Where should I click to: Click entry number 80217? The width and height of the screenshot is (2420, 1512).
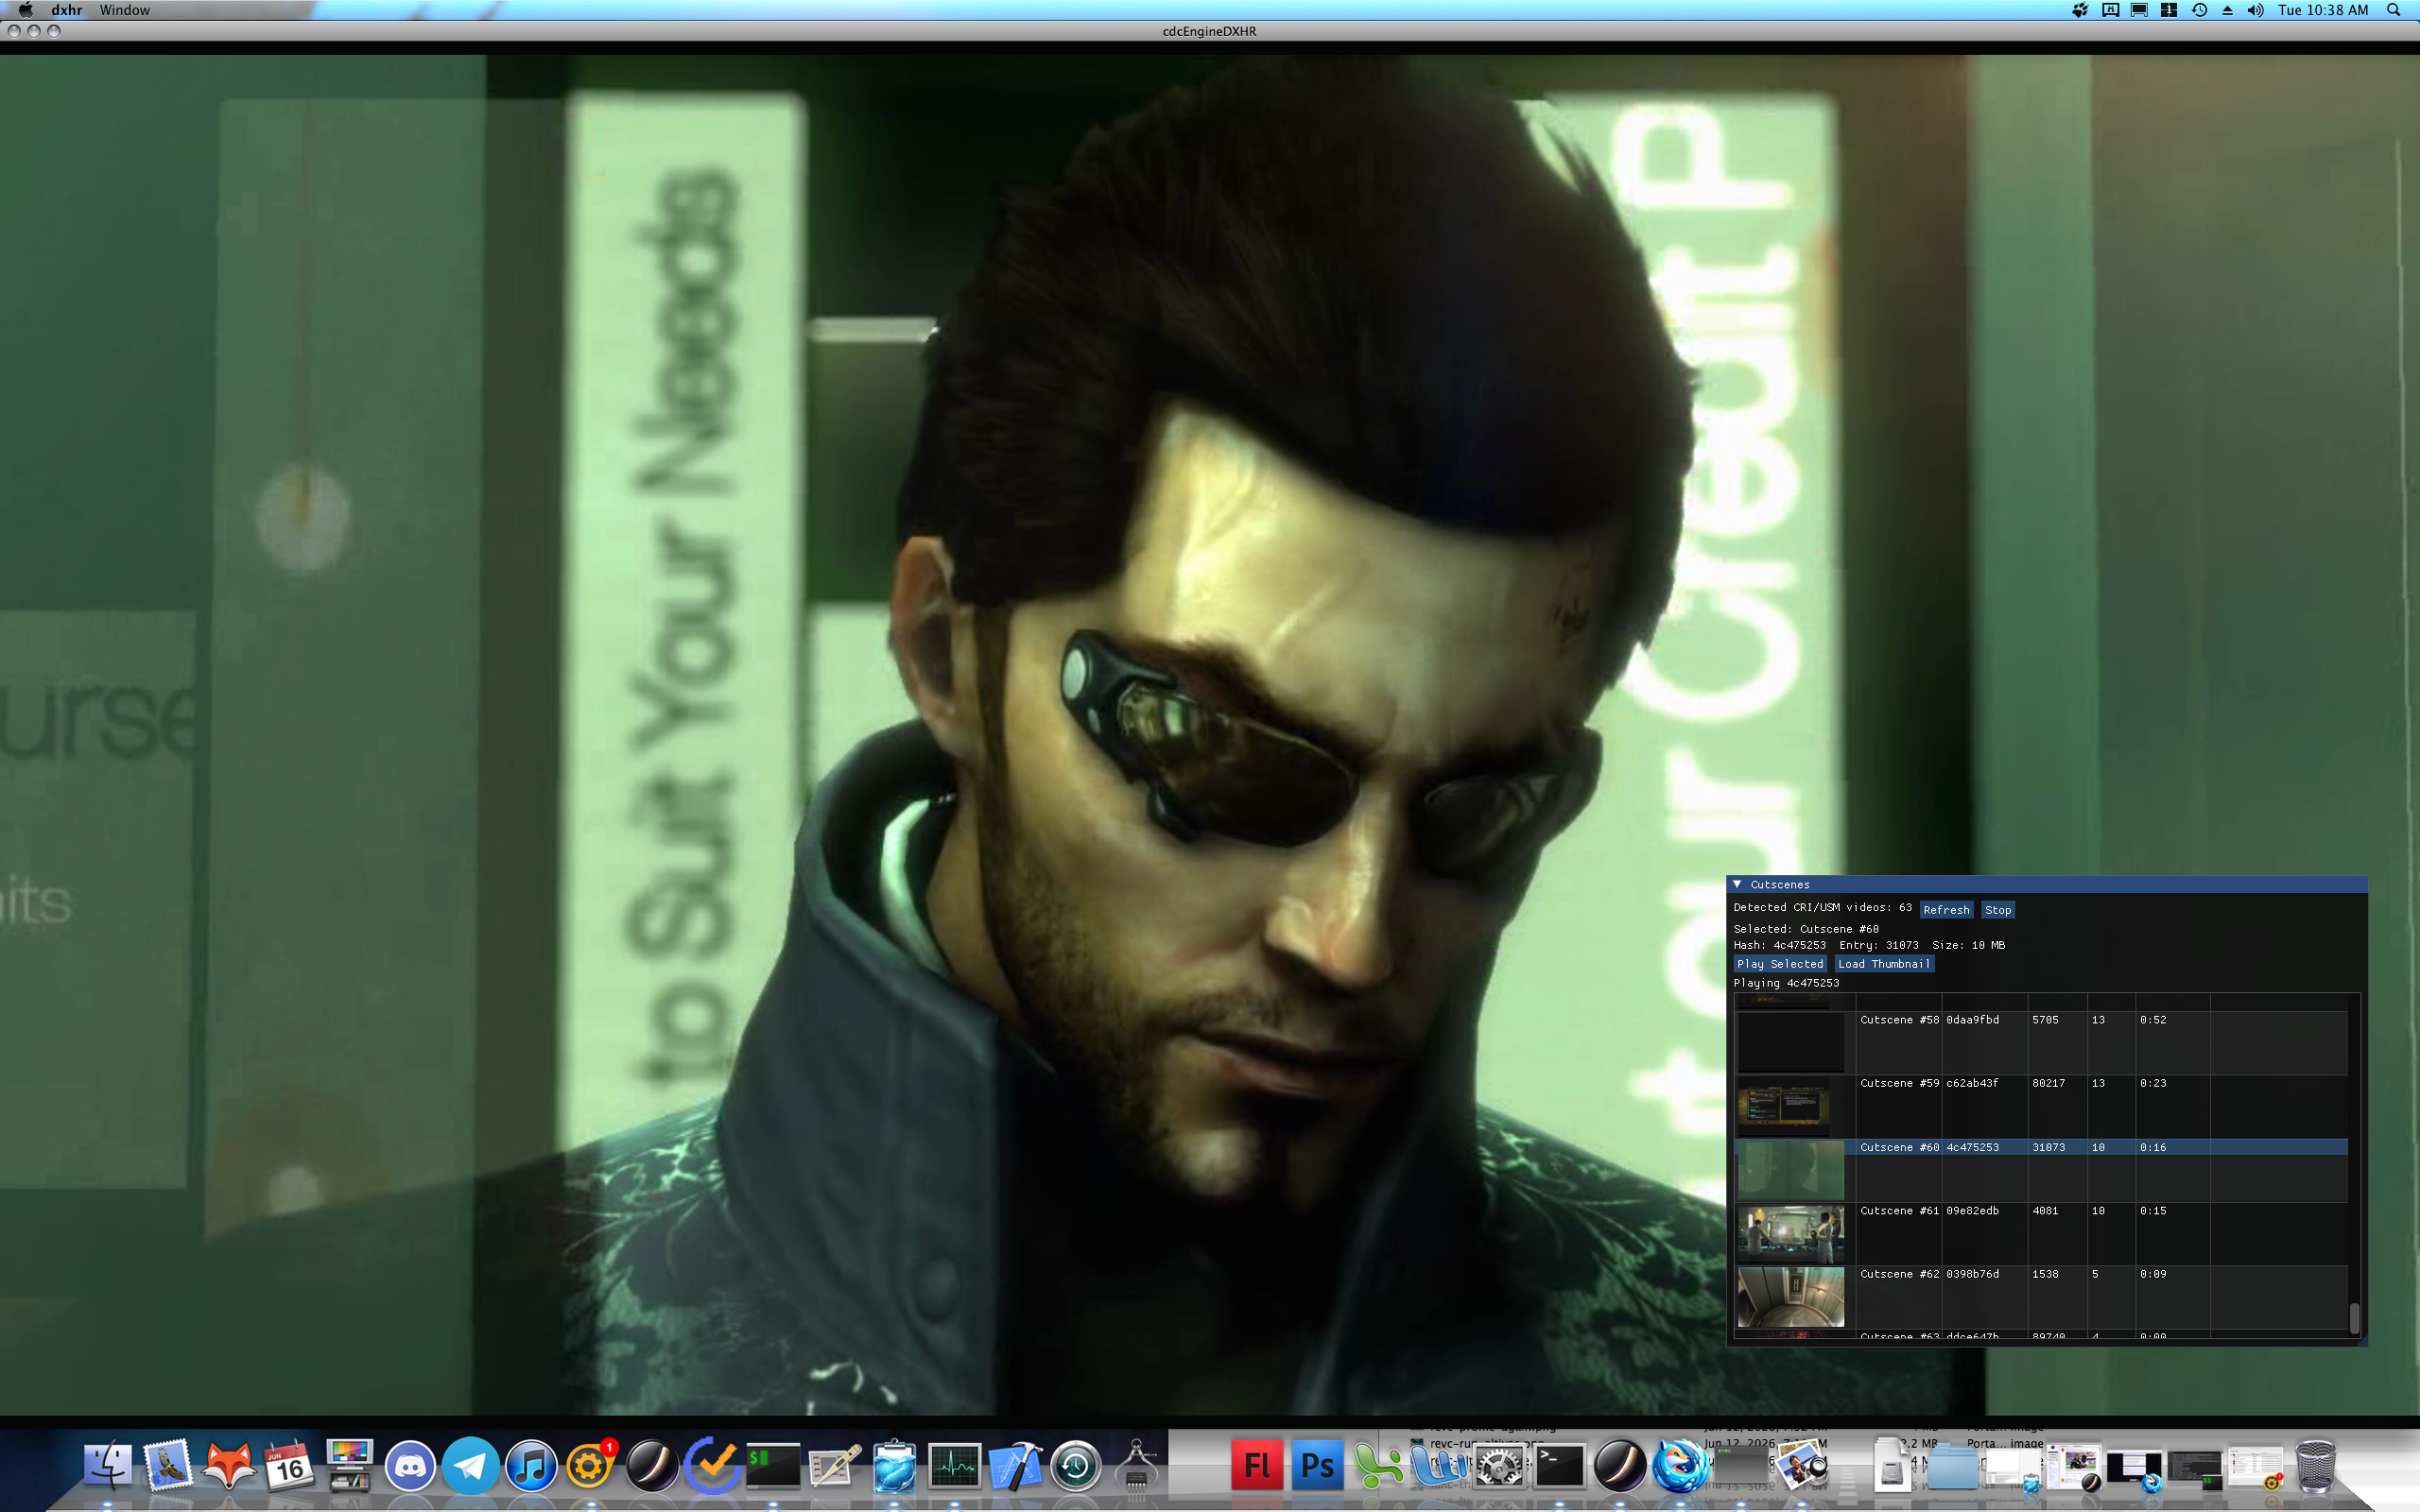point(2048,1083)
